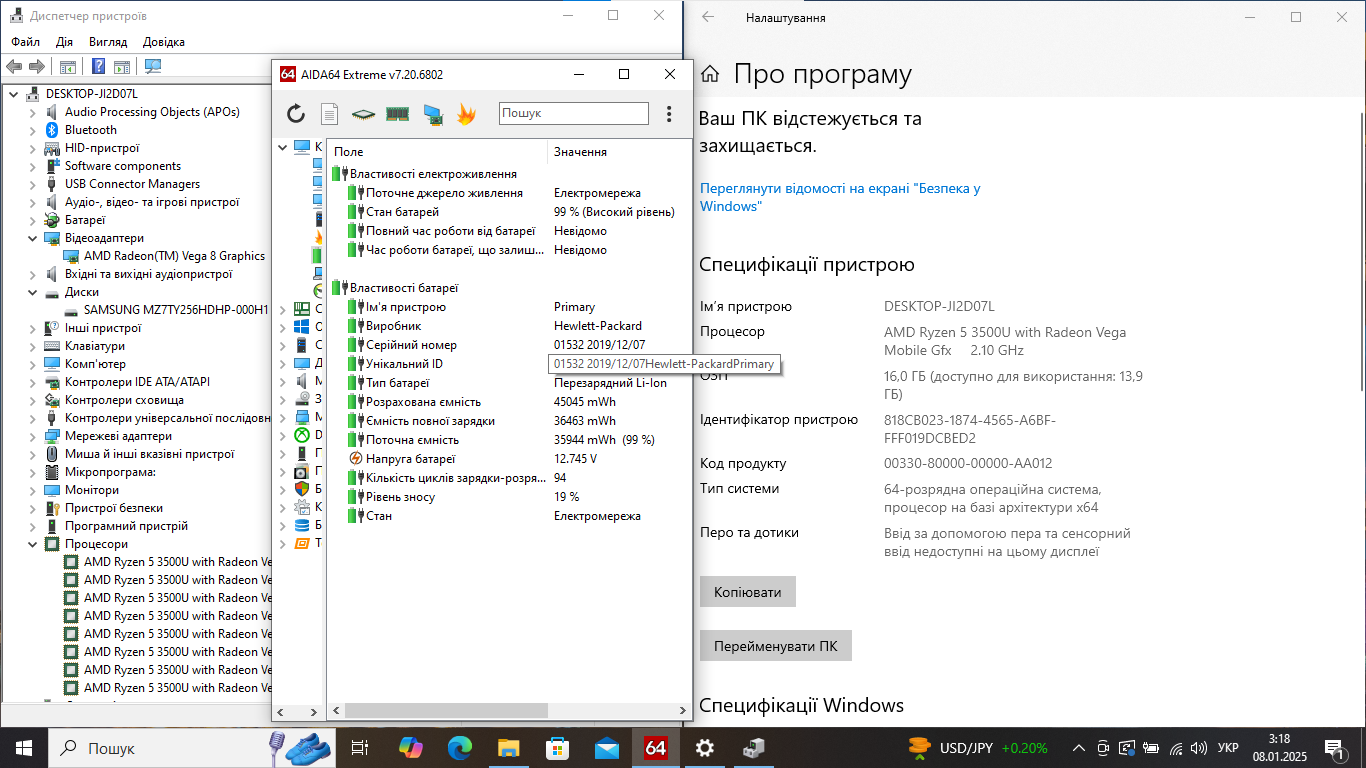Click the Поле column header in AIDA64
The width and height of the screenshot is (1366, 768).
point(438,152)
